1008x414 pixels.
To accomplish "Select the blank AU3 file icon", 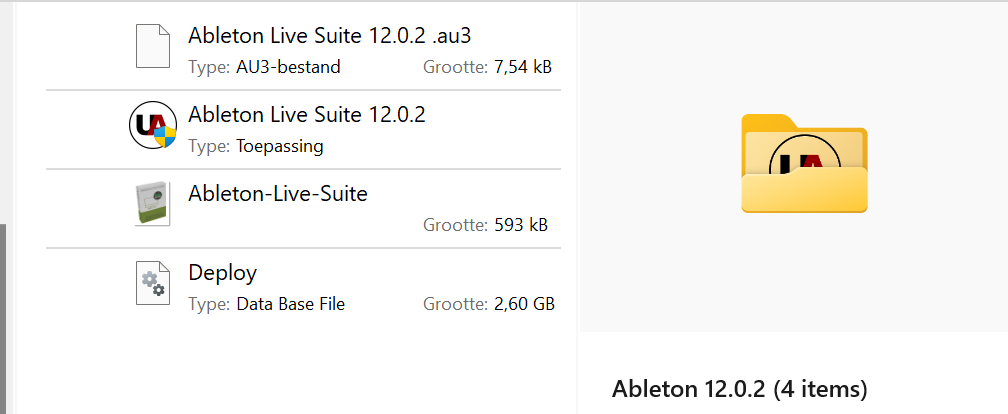I will tap(153, 46).
